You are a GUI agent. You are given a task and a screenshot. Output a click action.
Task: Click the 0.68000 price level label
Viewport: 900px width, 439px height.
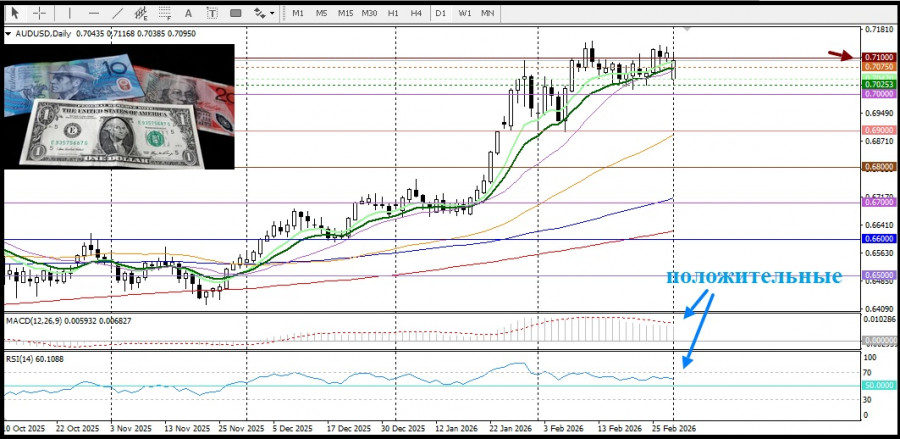point(879,167)
